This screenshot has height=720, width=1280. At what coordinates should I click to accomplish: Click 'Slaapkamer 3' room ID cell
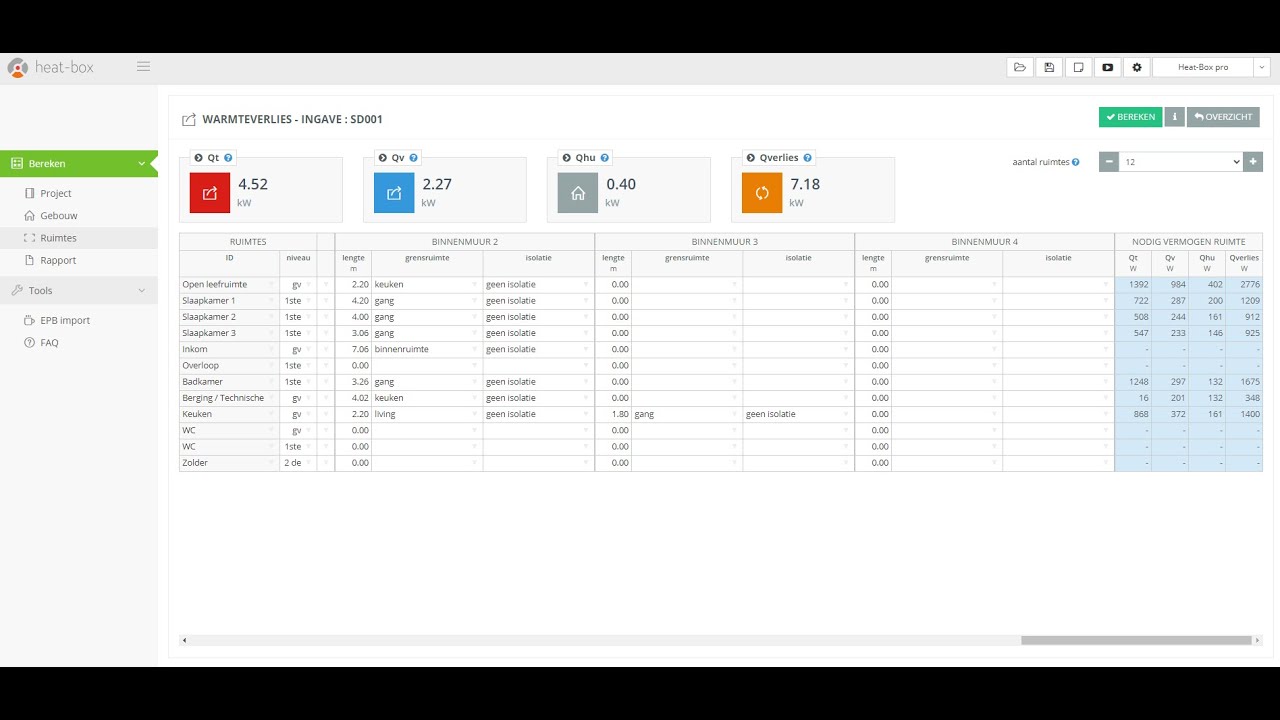point(229,333)
